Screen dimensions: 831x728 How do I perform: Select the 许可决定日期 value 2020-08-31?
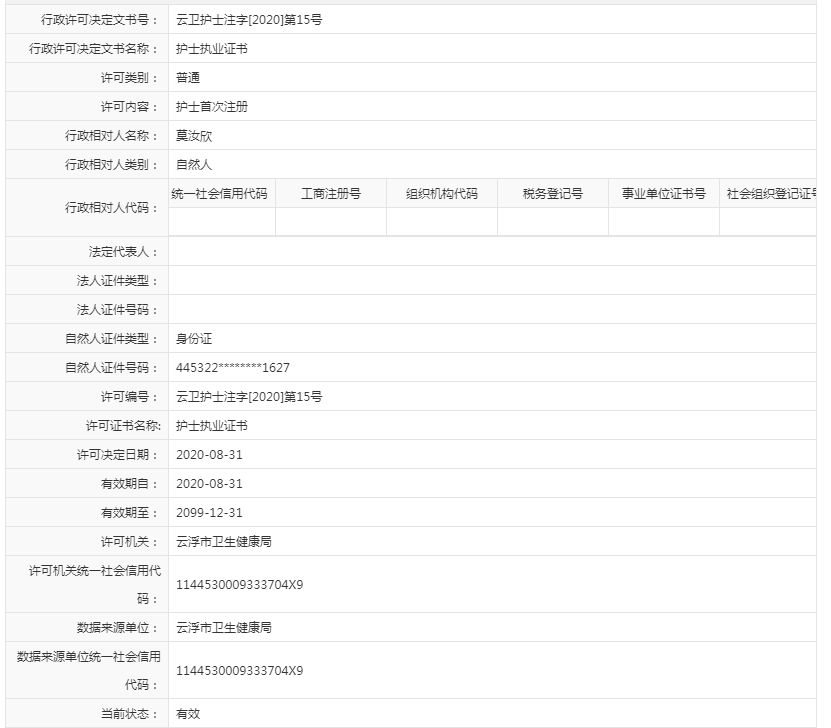coord(213,454)
